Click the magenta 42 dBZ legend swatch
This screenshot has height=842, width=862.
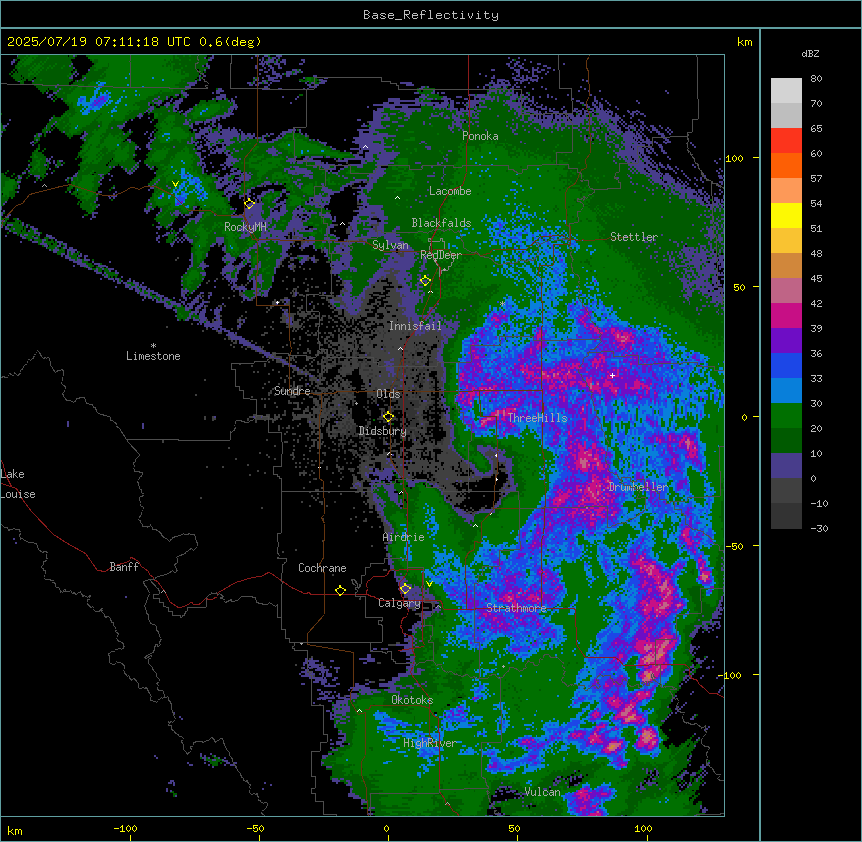pos(786,316)
